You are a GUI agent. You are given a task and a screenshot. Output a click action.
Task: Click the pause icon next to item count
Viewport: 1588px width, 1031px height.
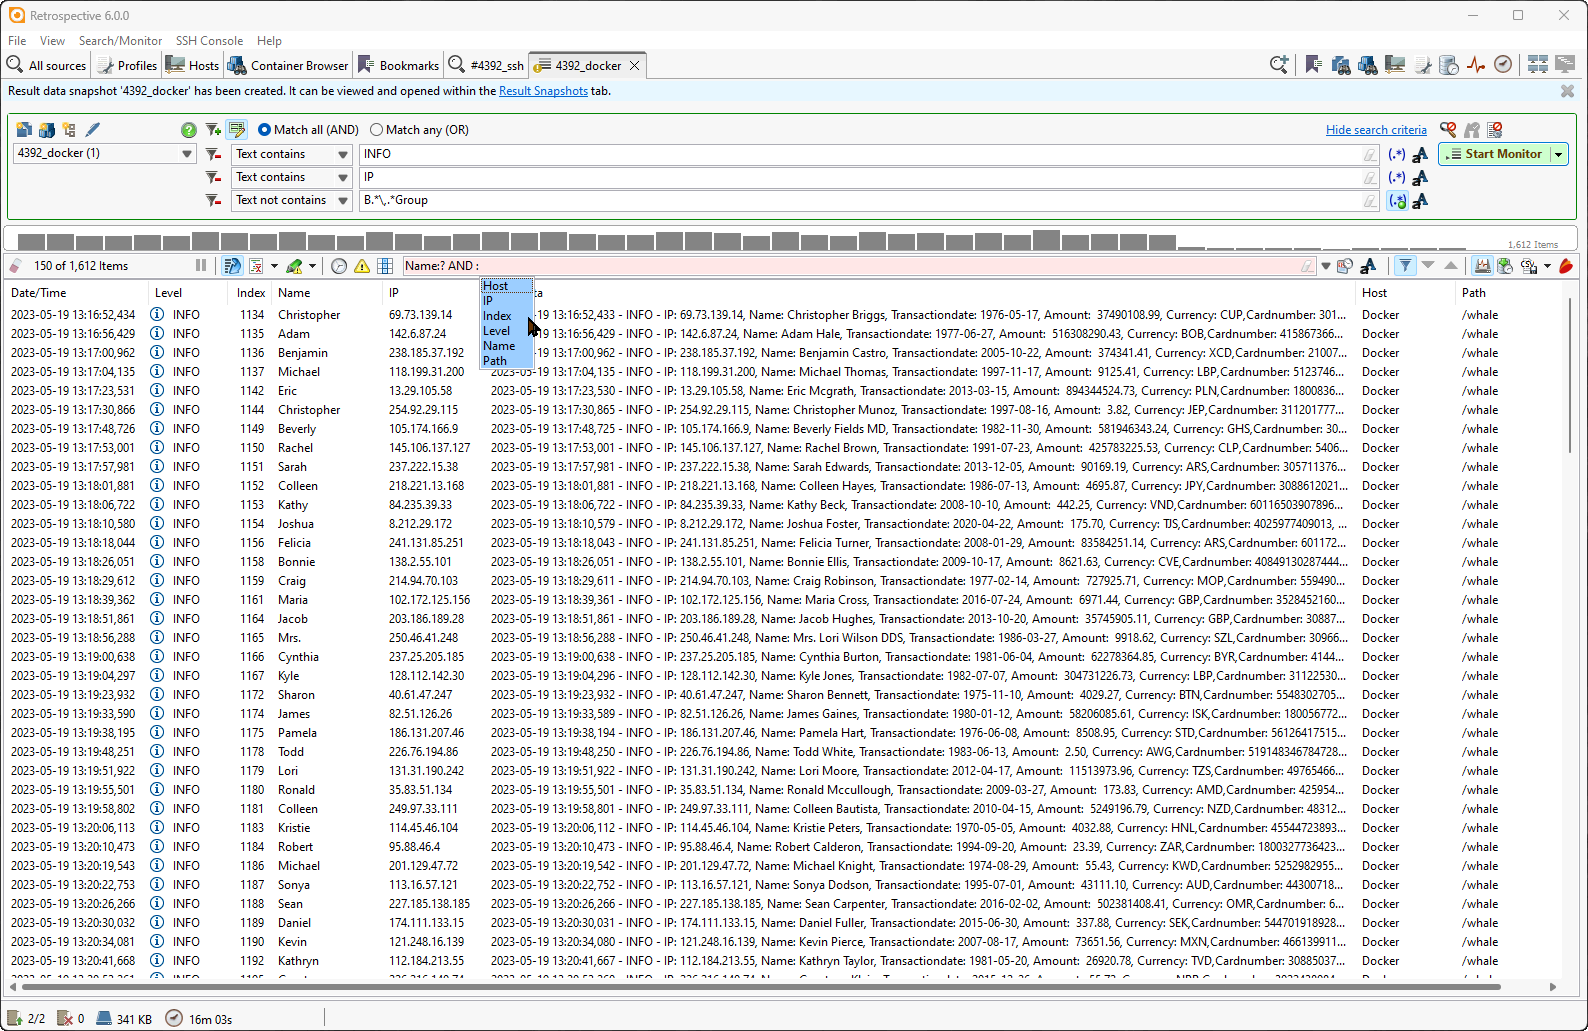pos(201,266)
